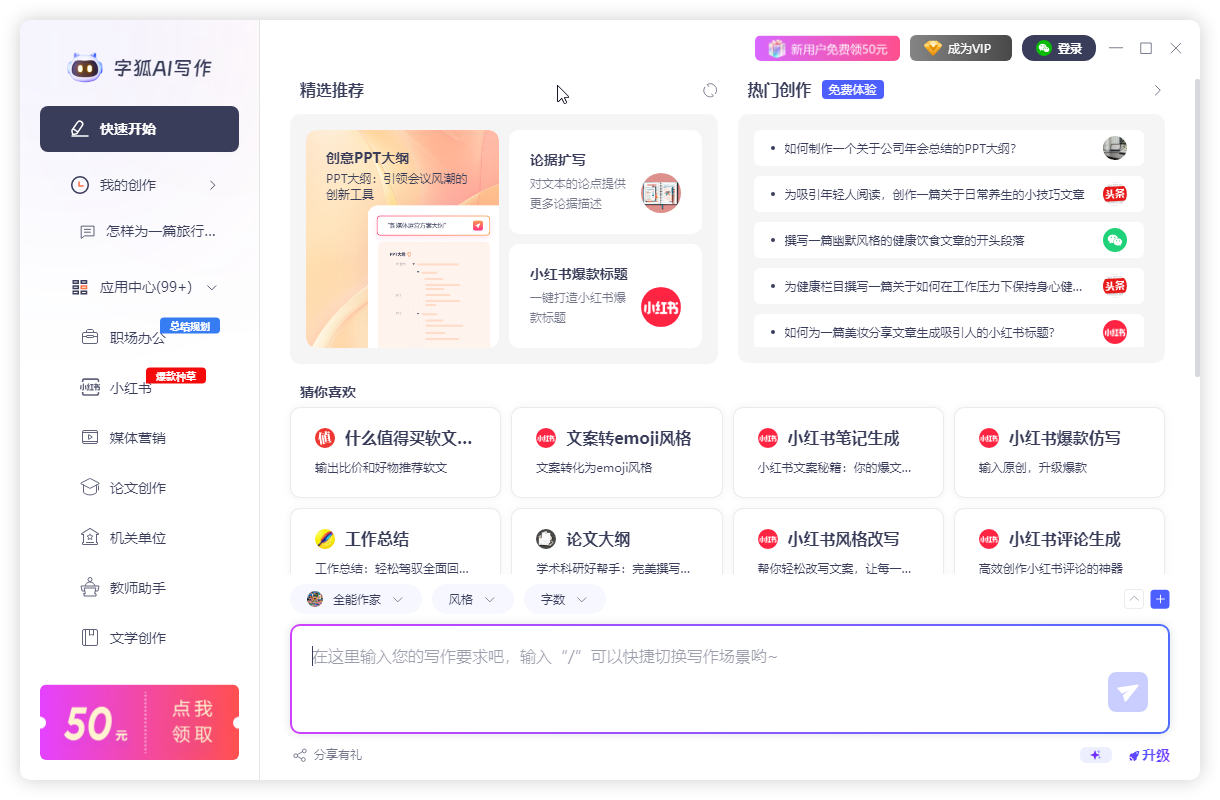
Task: Open 媒体营销 category
Action: tap(139, 437)
